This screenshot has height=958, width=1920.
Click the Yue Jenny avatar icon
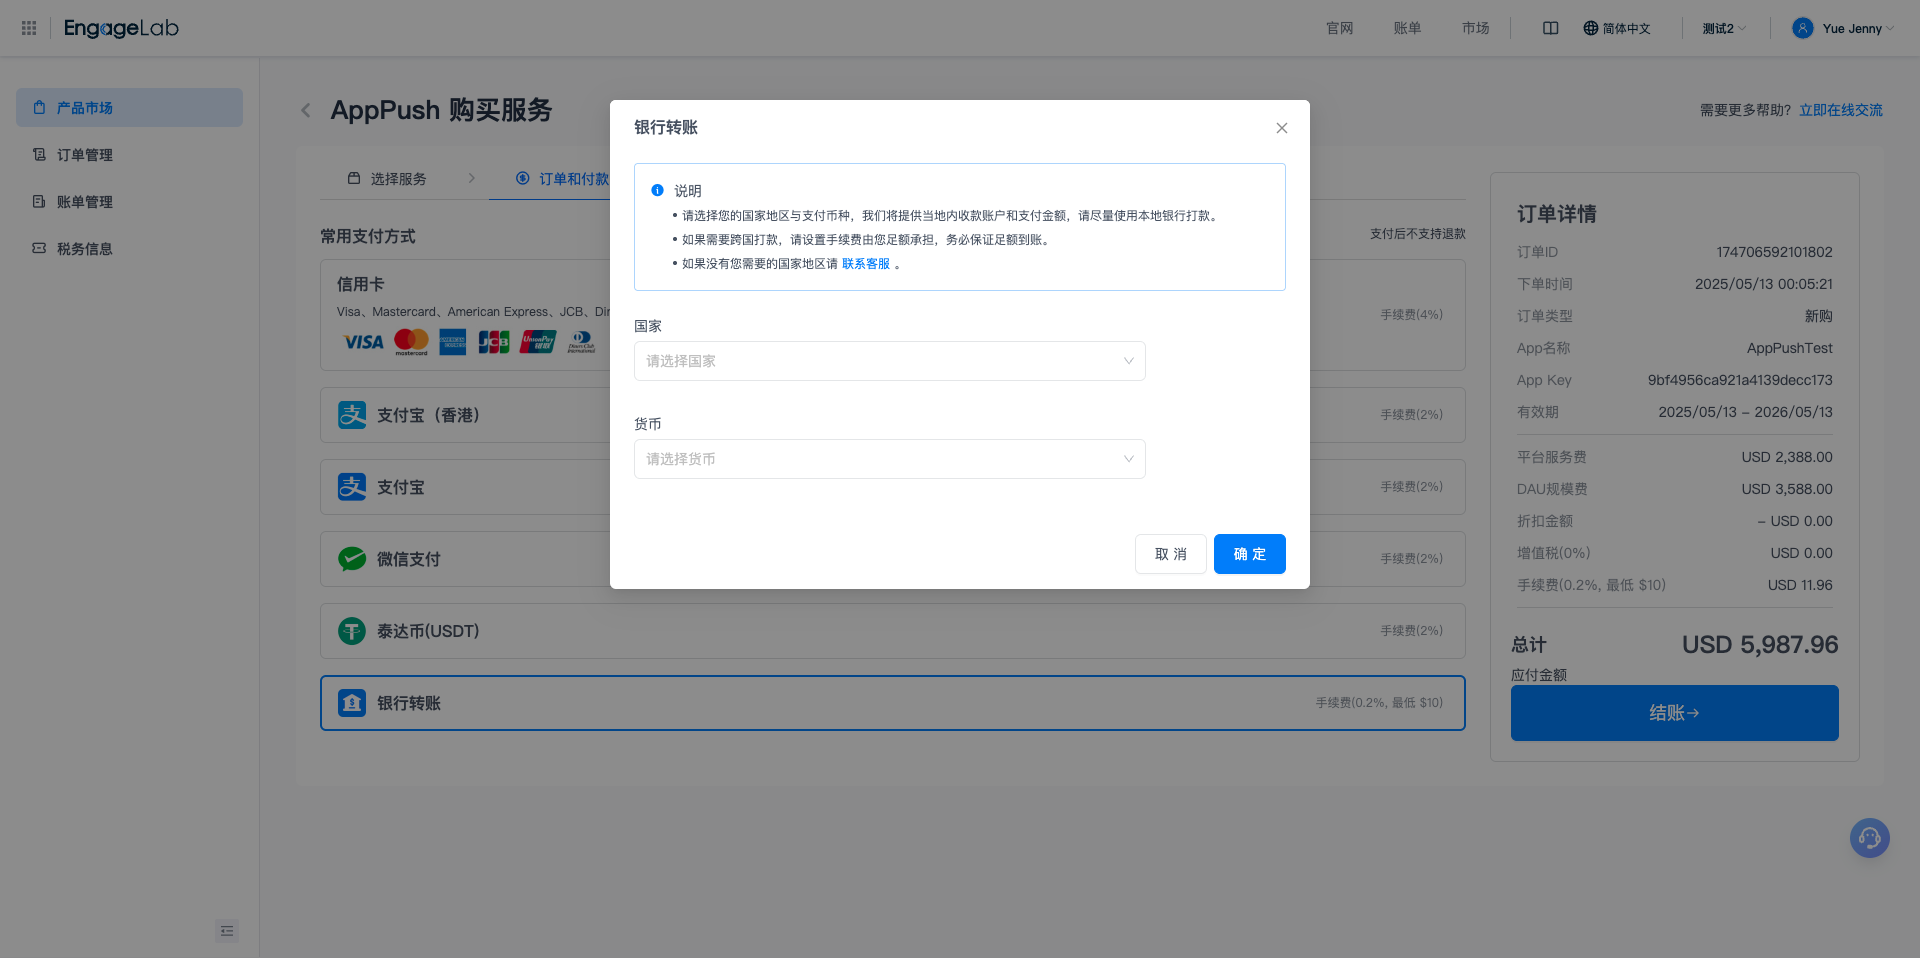point(1803,28)
